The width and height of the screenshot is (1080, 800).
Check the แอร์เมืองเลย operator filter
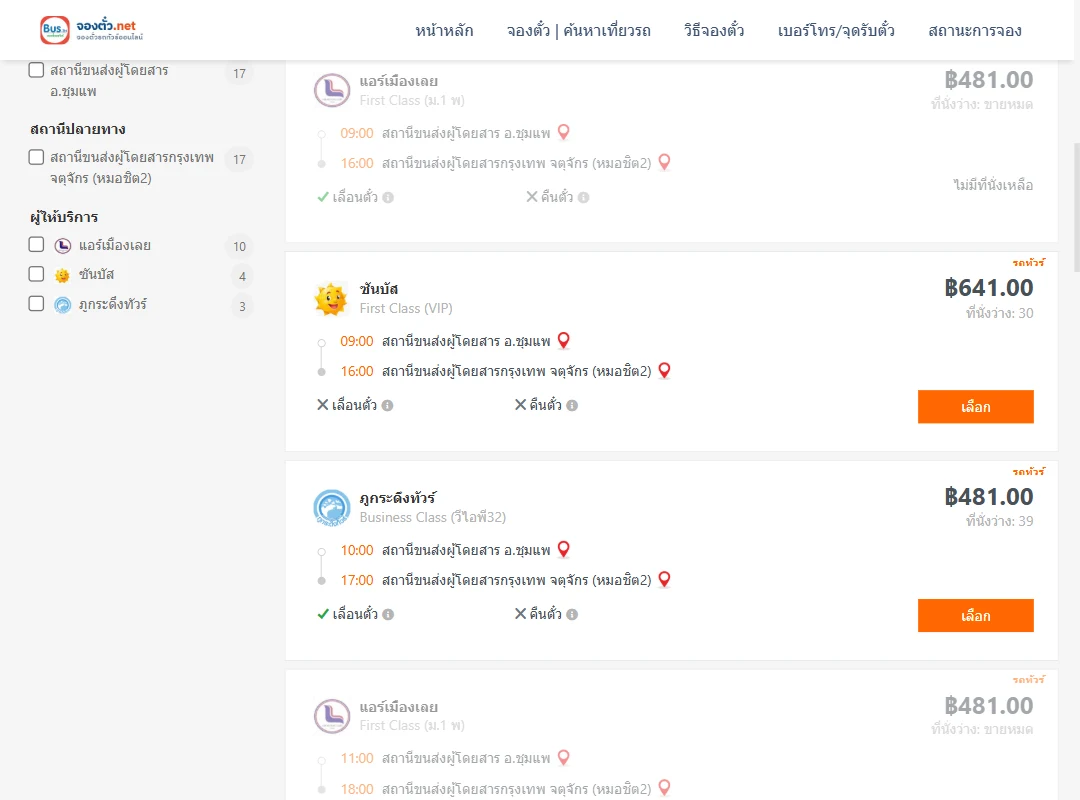37,245
